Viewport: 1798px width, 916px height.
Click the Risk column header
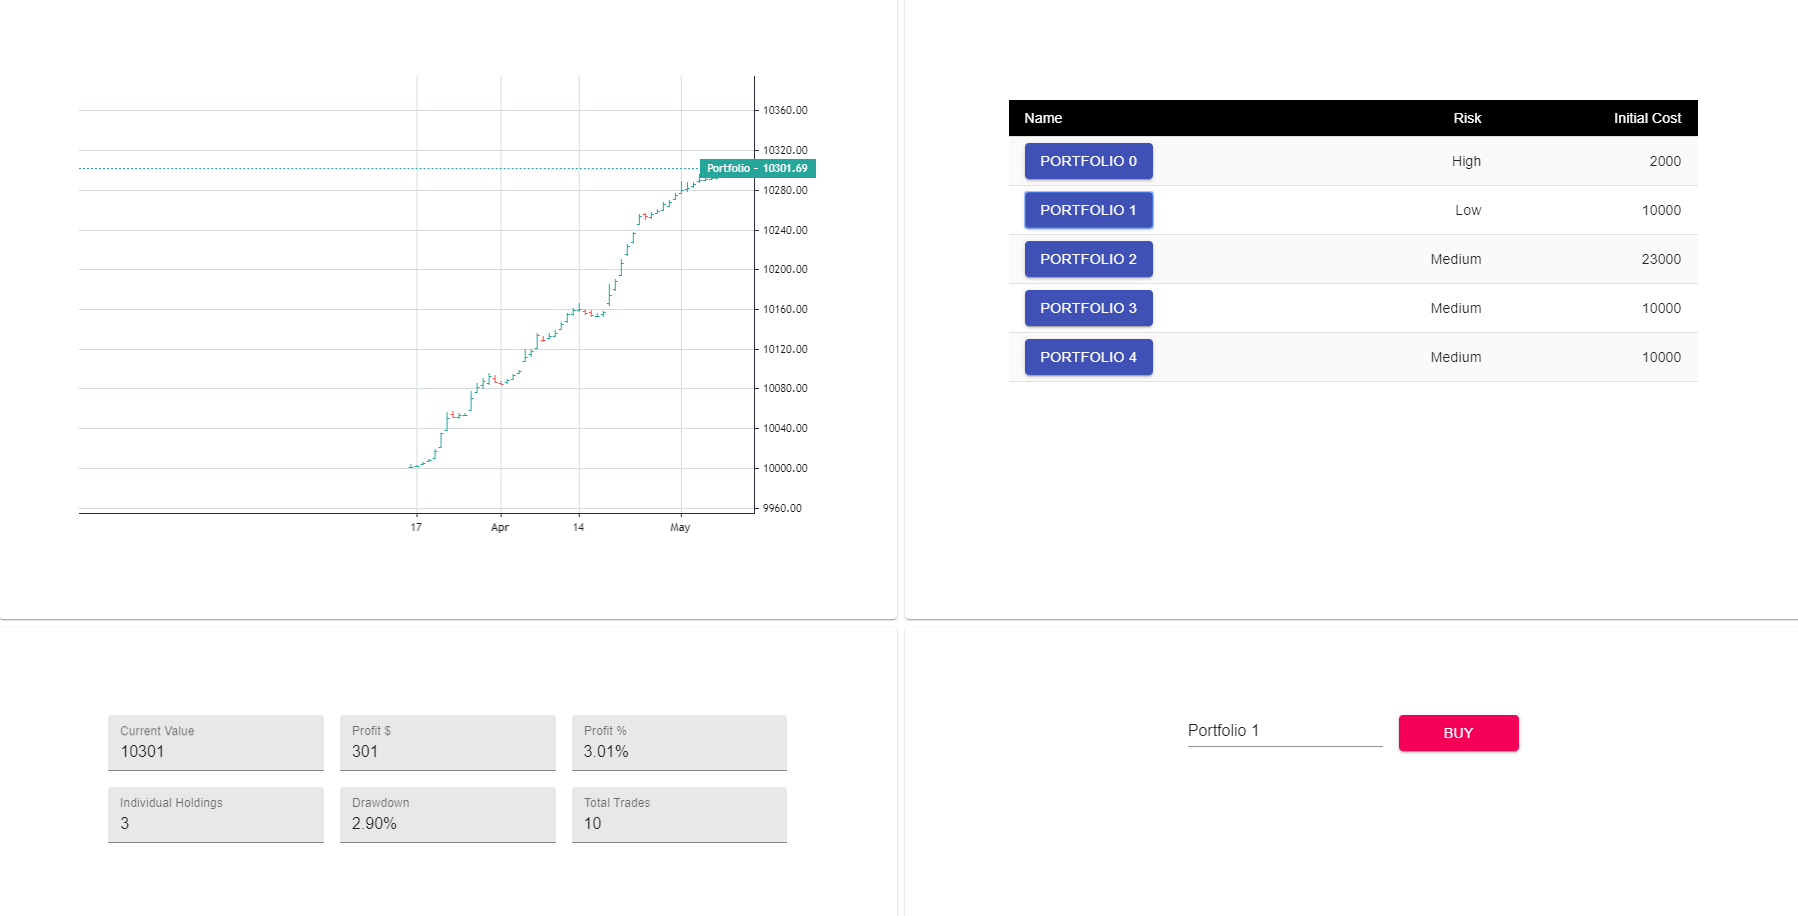[x=1467, y=118]
